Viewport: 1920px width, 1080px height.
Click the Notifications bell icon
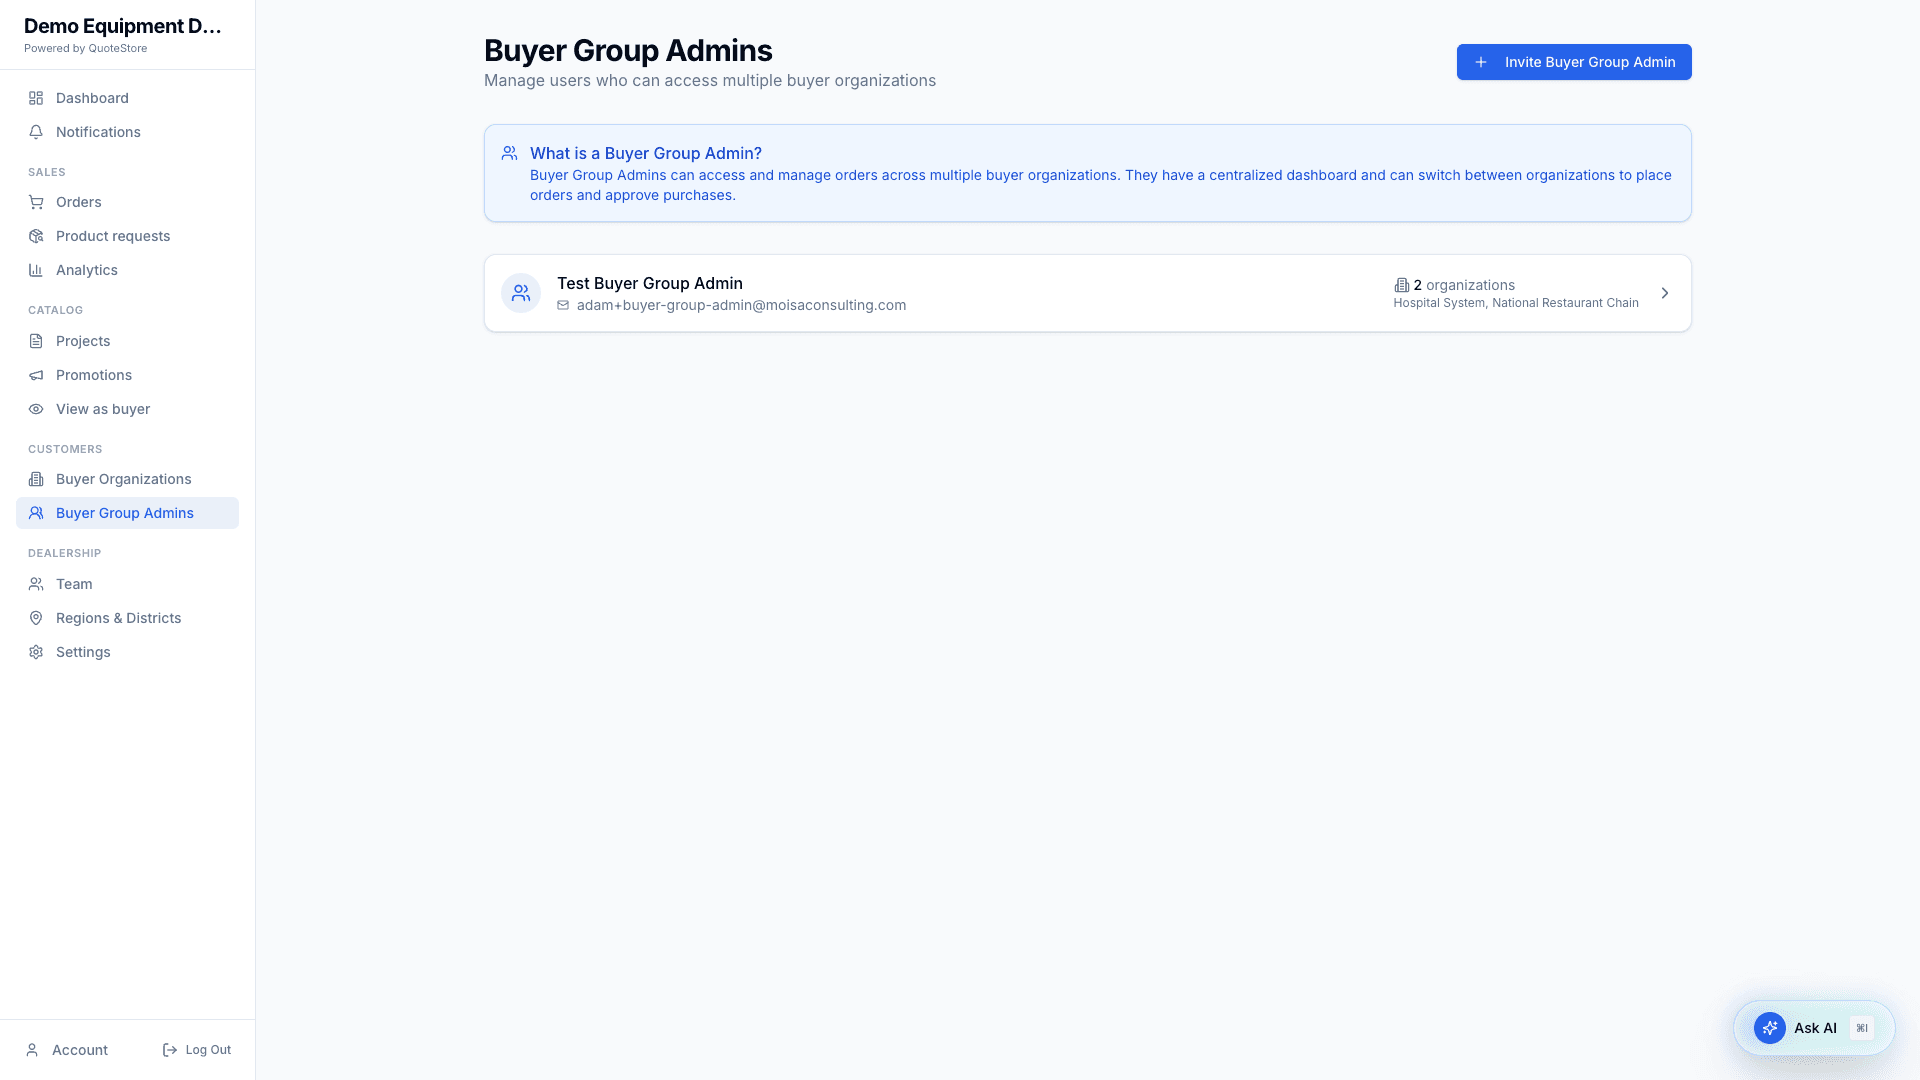tap(36, 132)
